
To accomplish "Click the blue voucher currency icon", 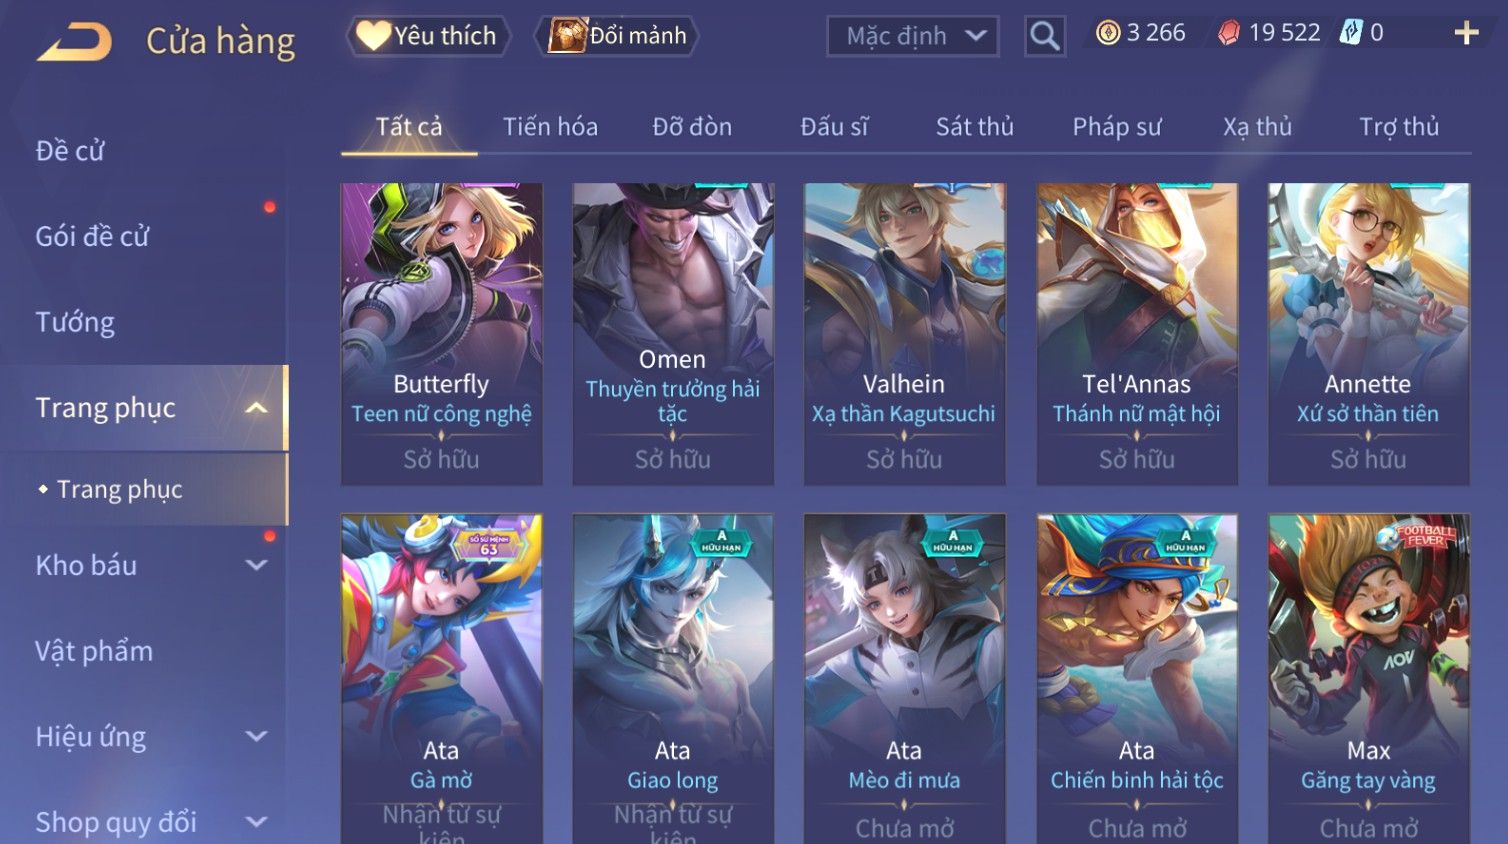I will (x=1351, y=32).
